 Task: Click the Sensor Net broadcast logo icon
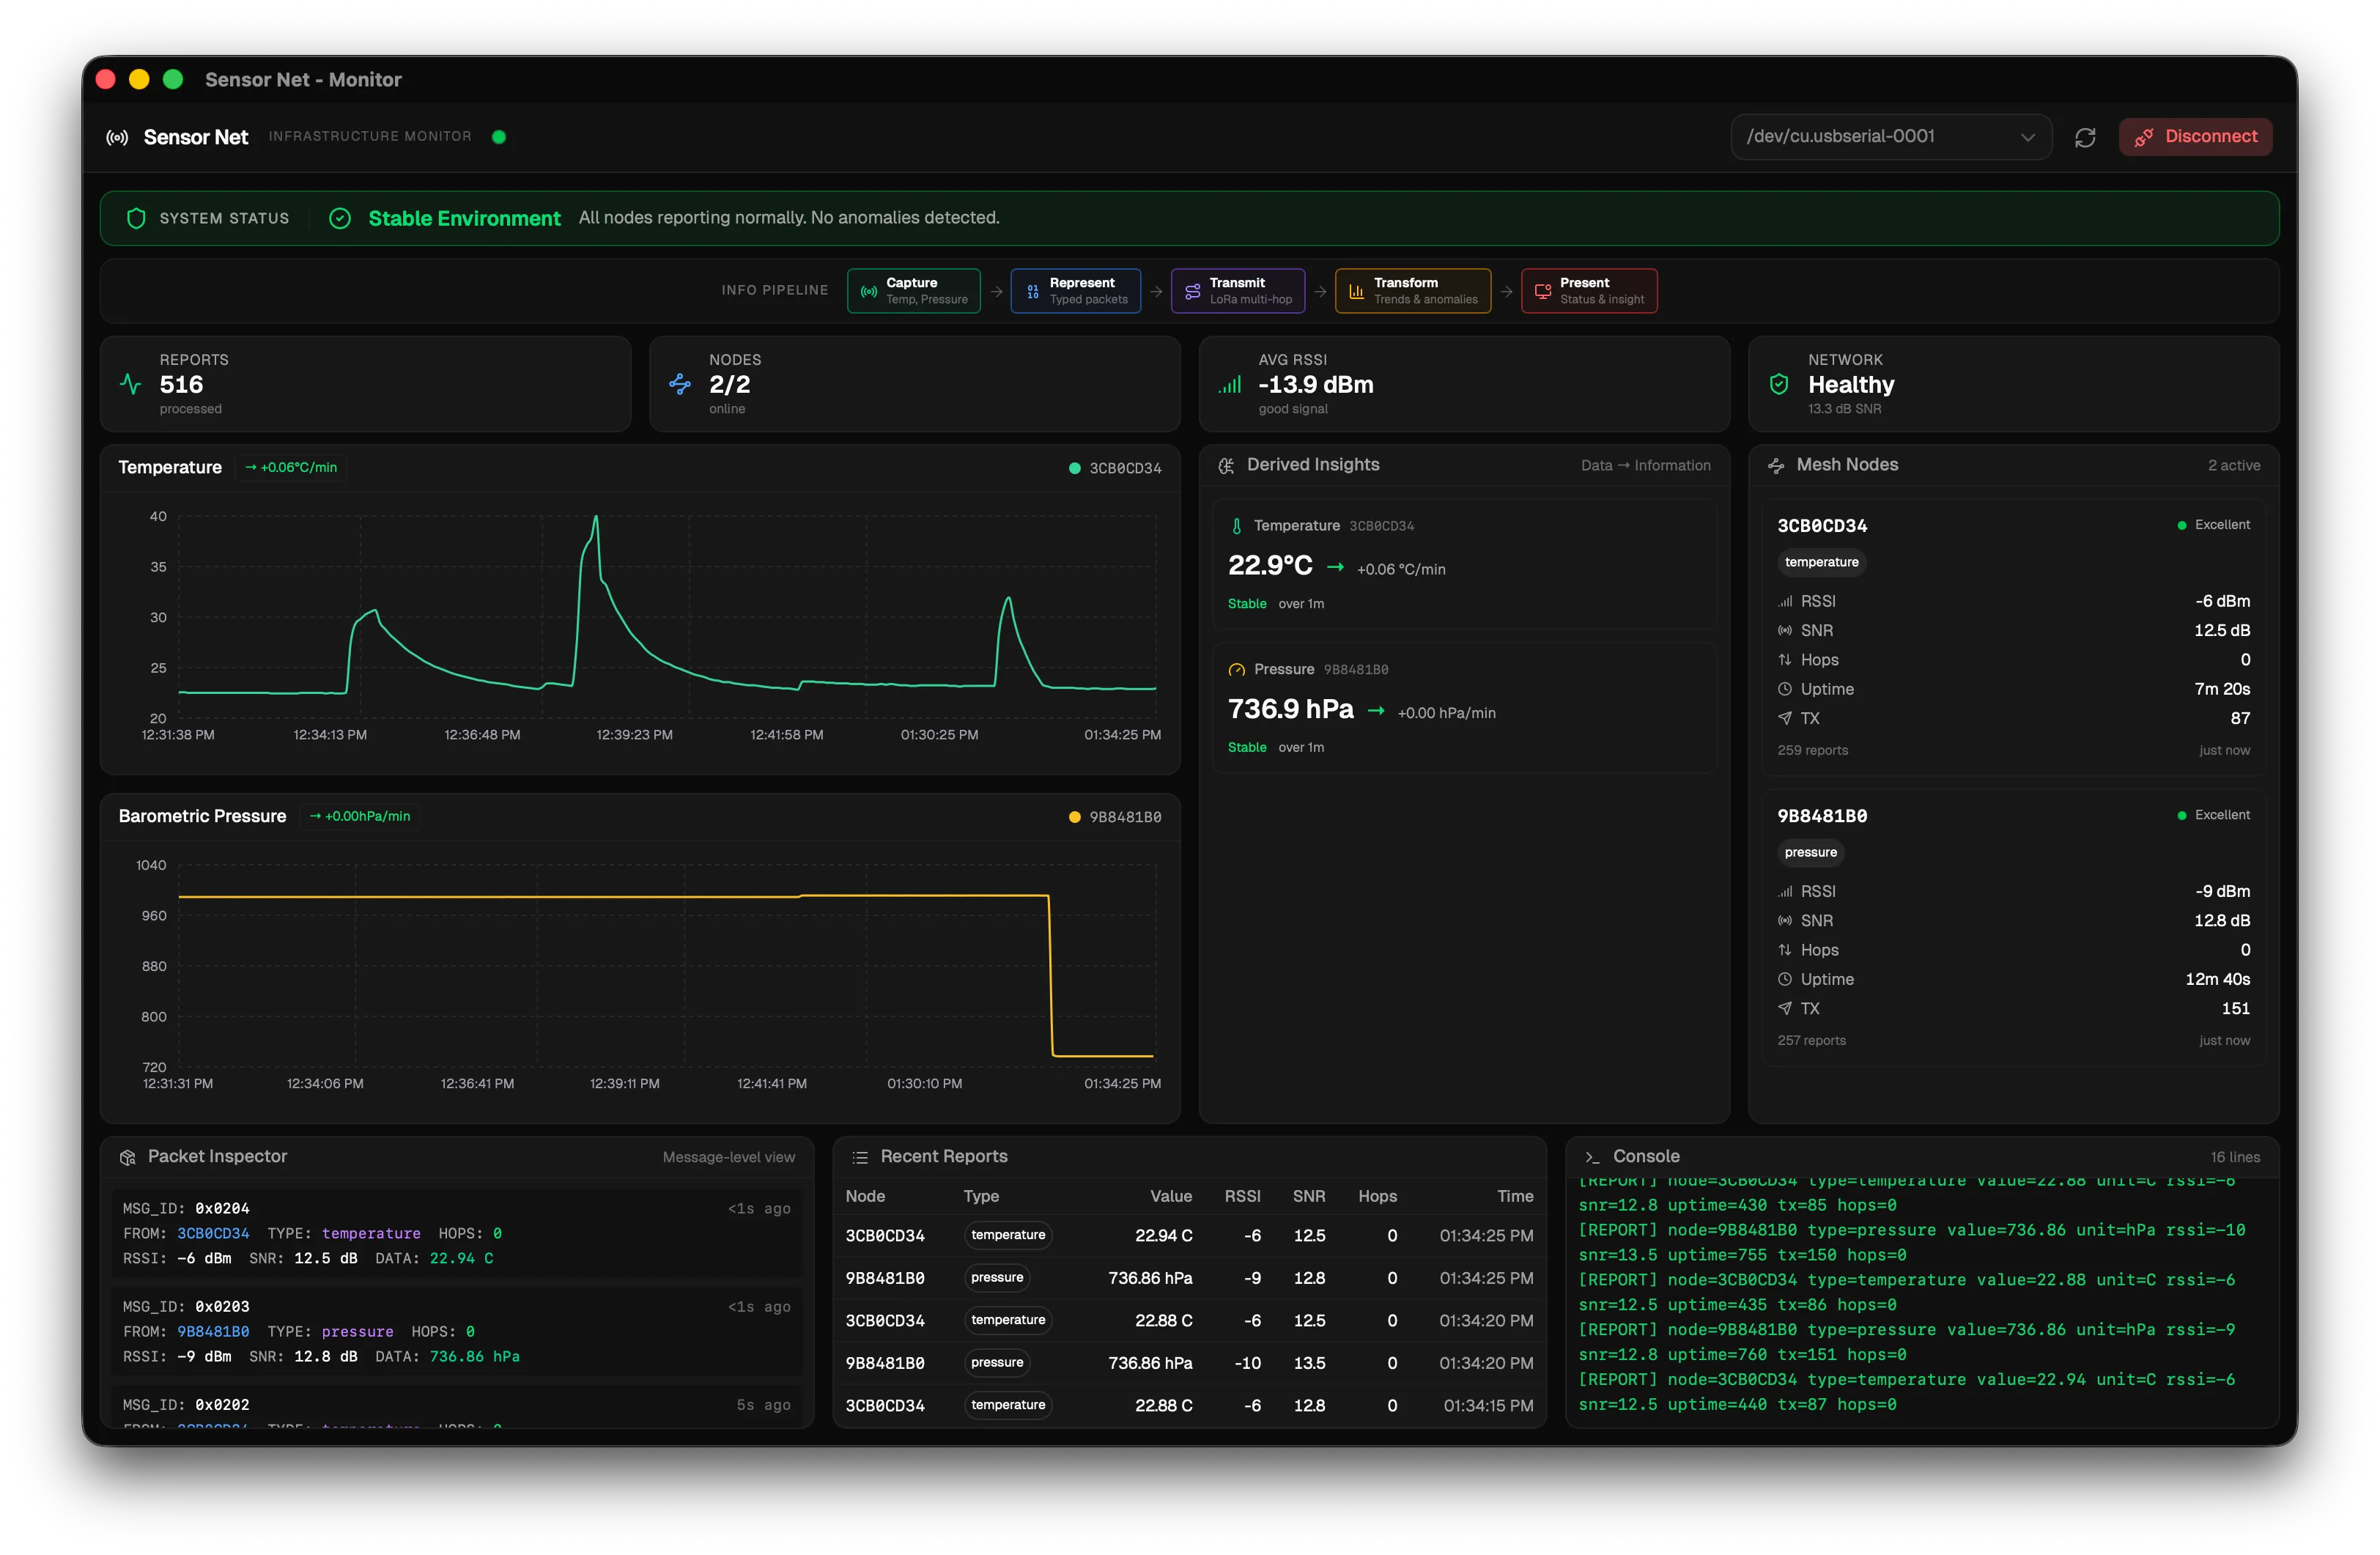click(x=117, y=137)
